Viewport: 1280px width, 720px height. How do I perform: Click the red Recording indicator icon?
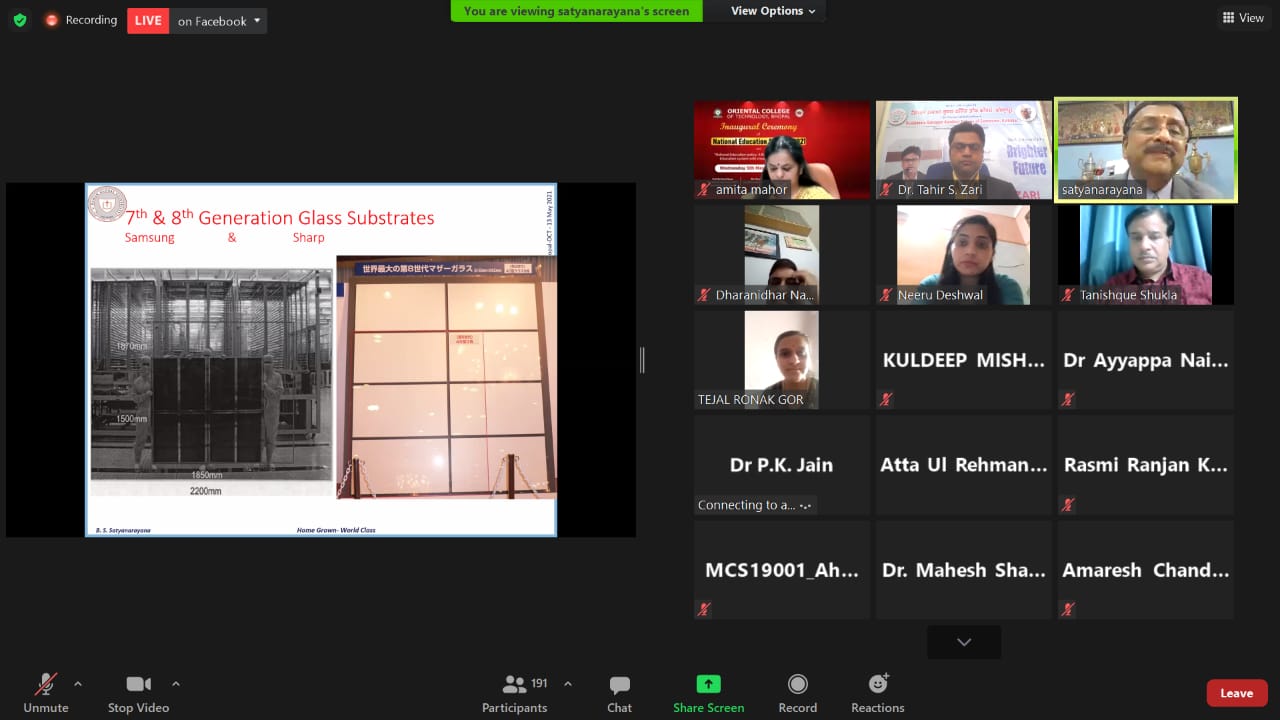click(x=52, y=20)
